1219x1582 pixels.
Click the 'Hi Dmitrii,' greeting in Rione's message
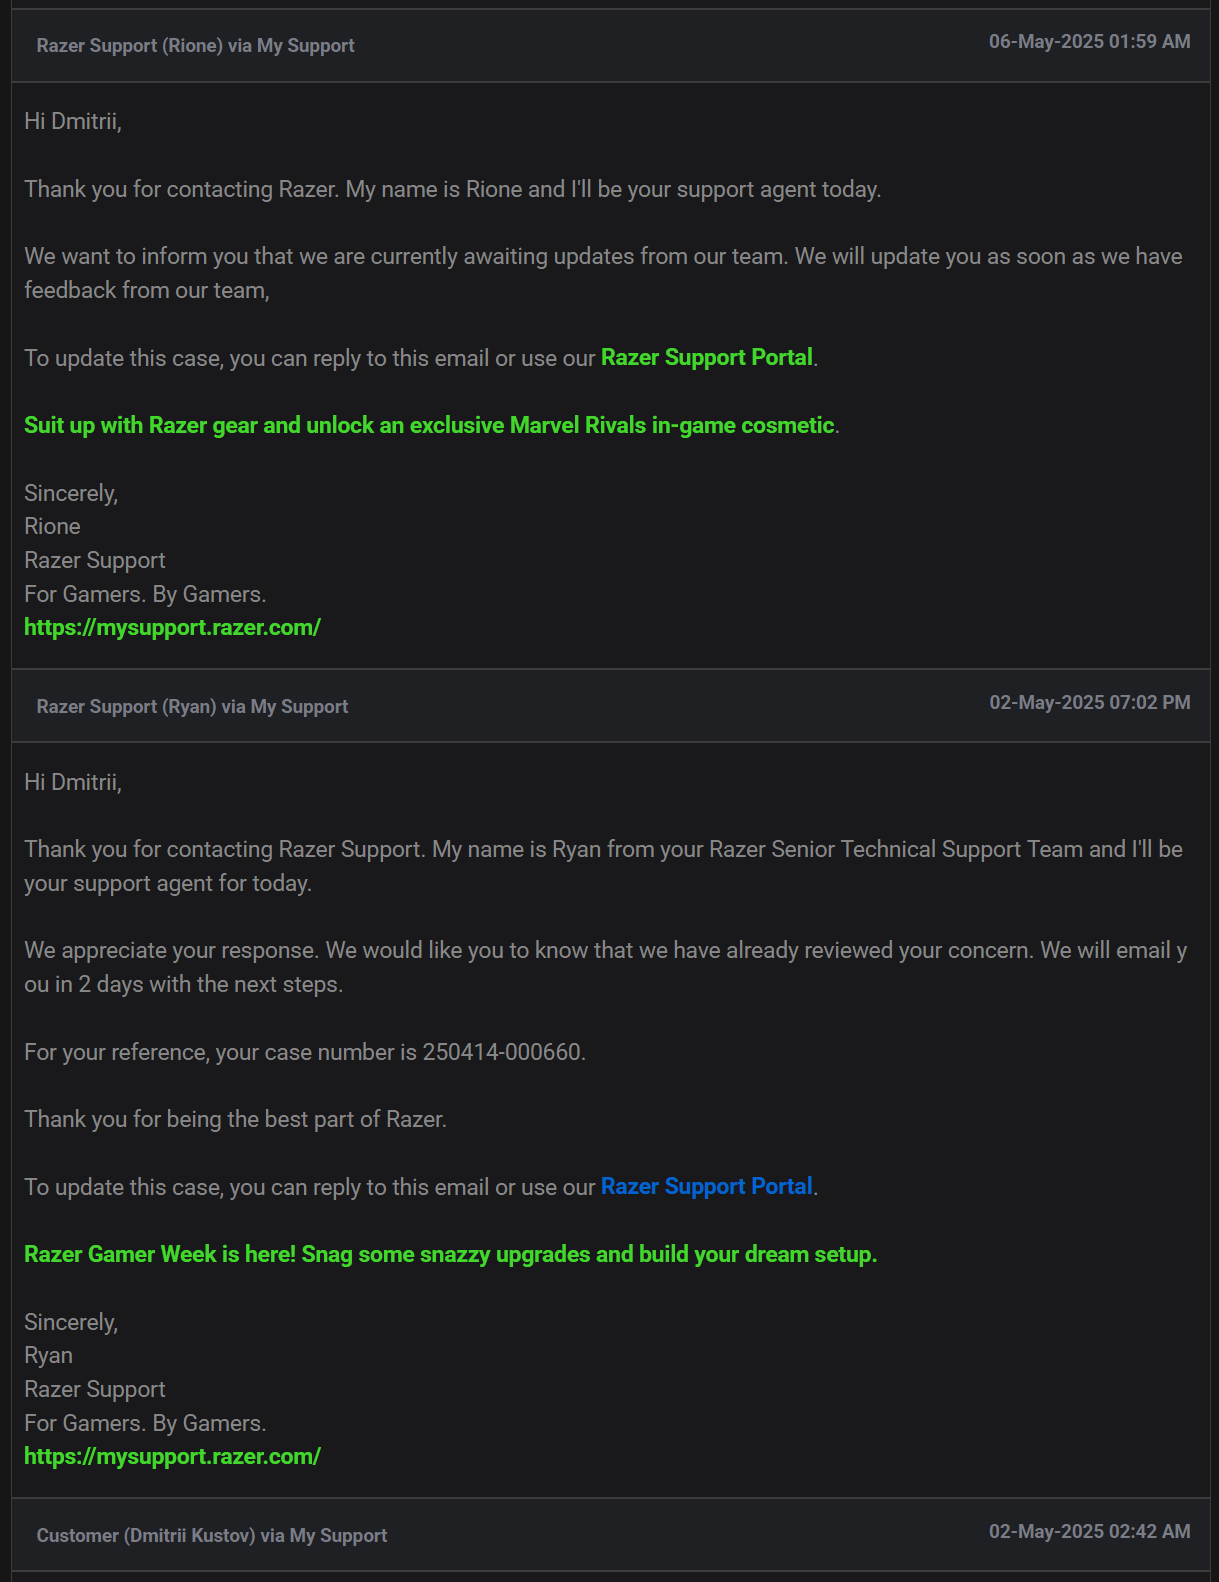click(73, 121)
